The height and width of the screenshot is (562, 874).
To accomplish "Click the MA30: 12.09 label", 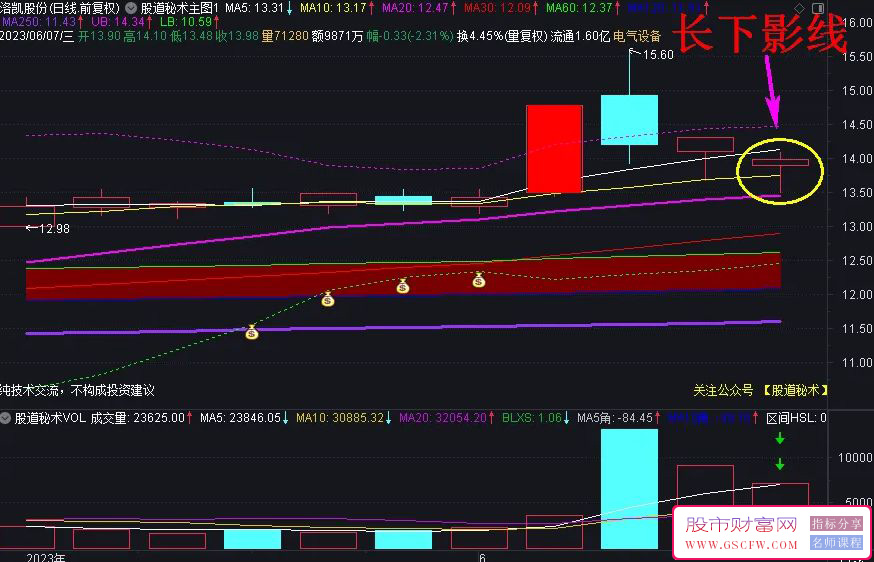I will coord(497,8).
